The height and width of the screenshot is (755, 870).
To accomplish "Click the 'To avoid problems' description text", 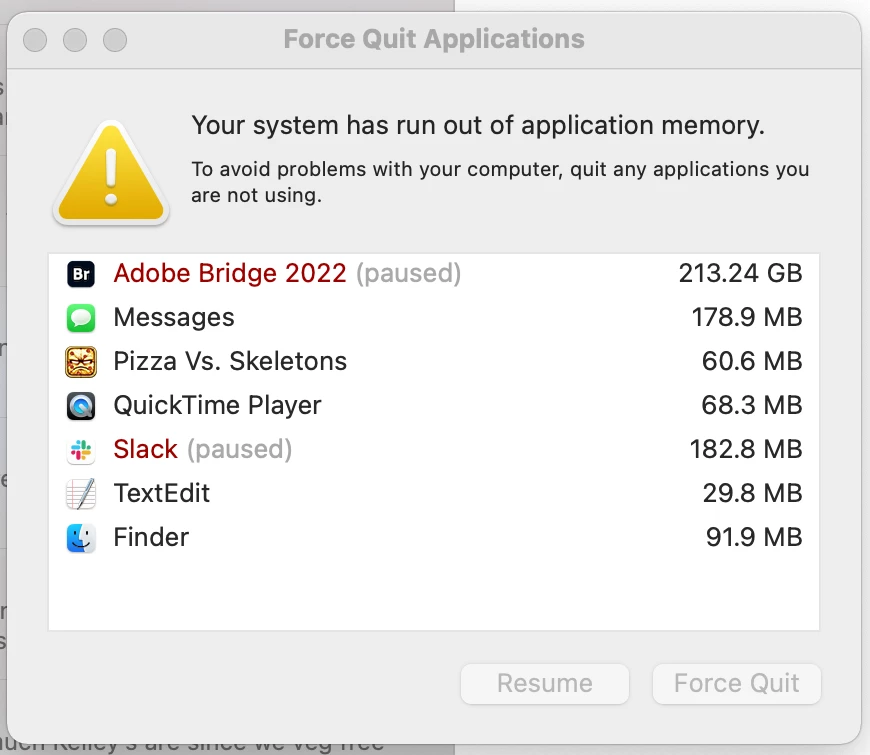I will pos(500,182).
